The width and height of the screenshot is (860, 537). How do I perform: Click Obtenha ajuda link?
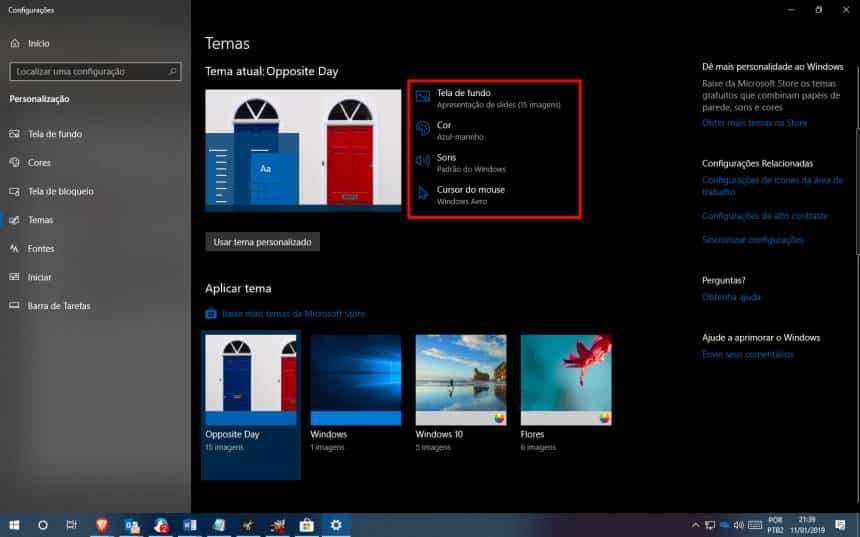pos(731,297)
